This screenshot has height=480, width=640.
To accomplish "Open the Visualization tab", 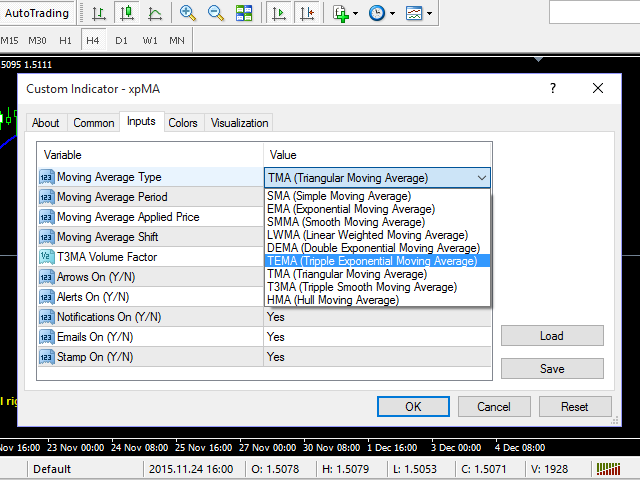I will pyautogui.click(x=240, y=123).
